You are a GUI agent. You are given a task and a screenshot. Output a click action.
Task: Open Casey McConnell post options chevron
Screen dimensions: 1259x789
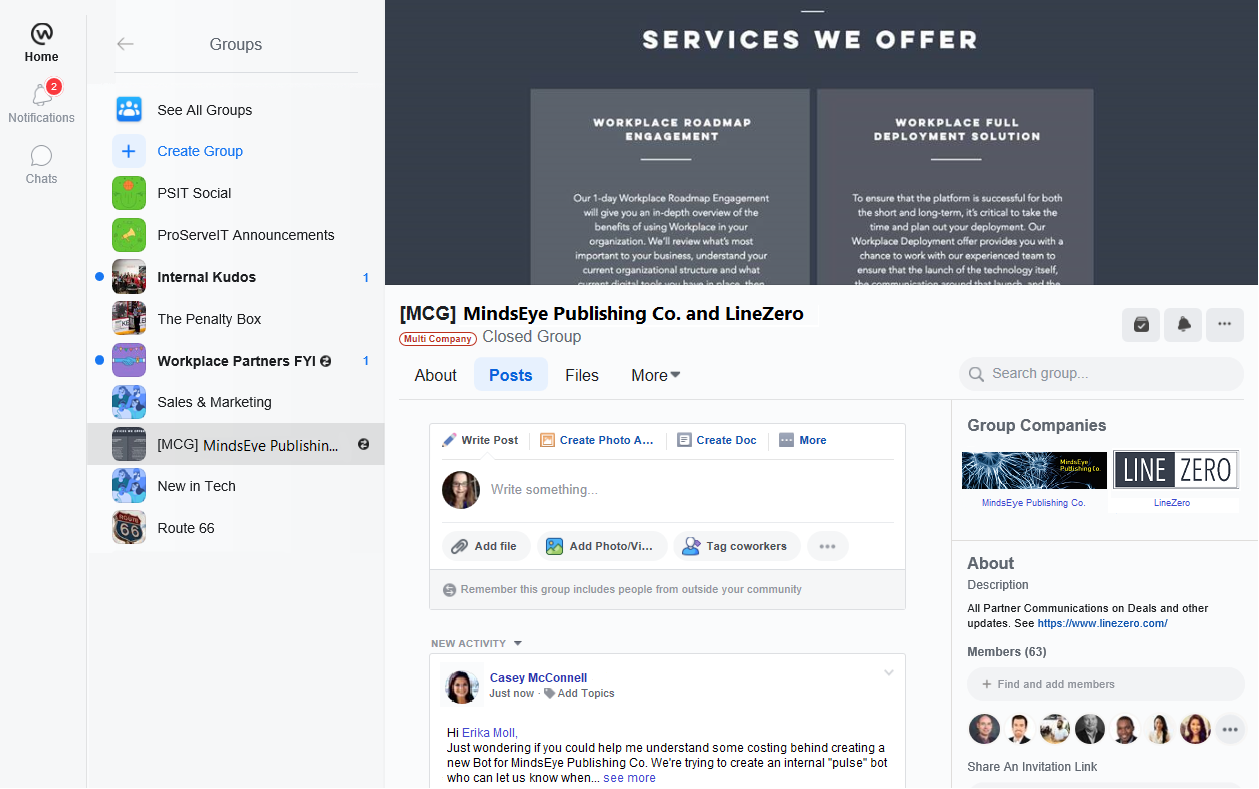[x=888, y=673]
